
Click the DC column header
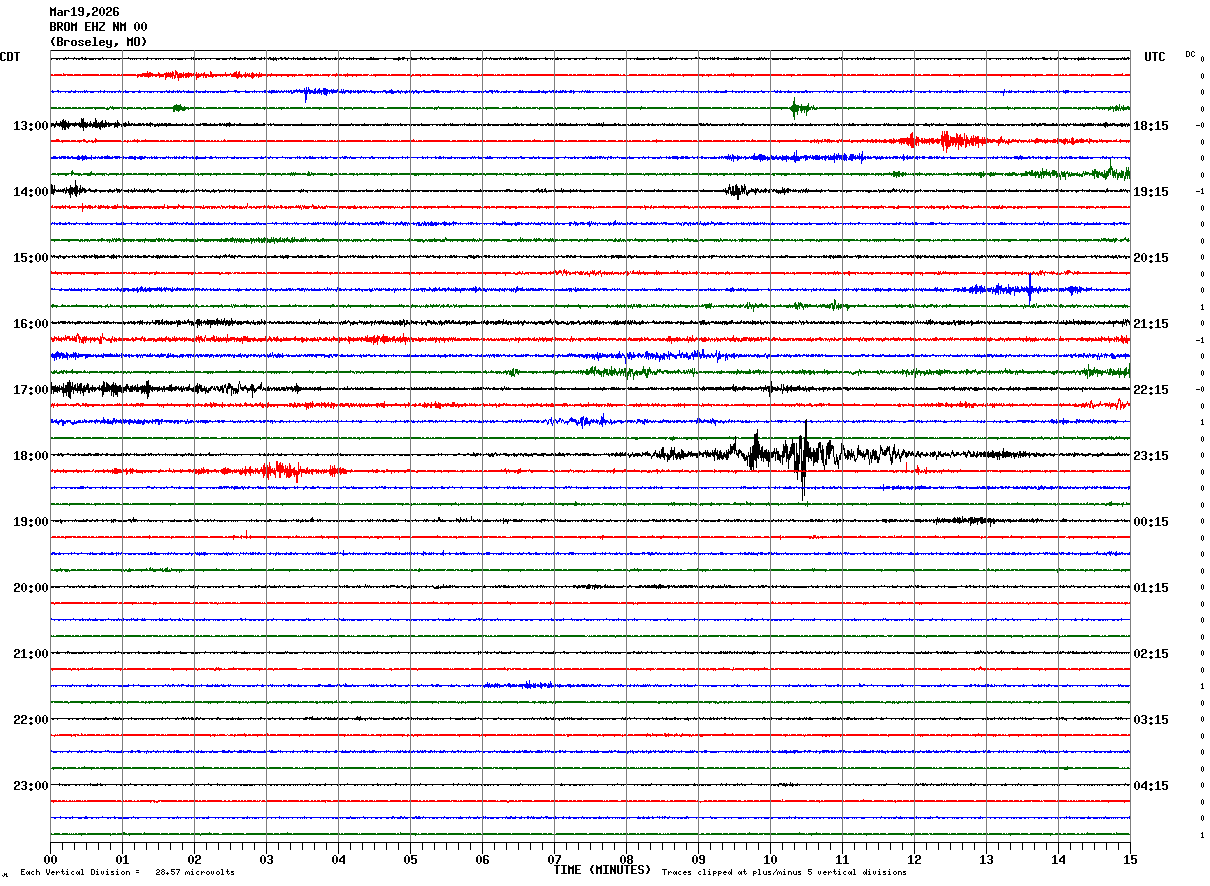[x=1190, y=54]
